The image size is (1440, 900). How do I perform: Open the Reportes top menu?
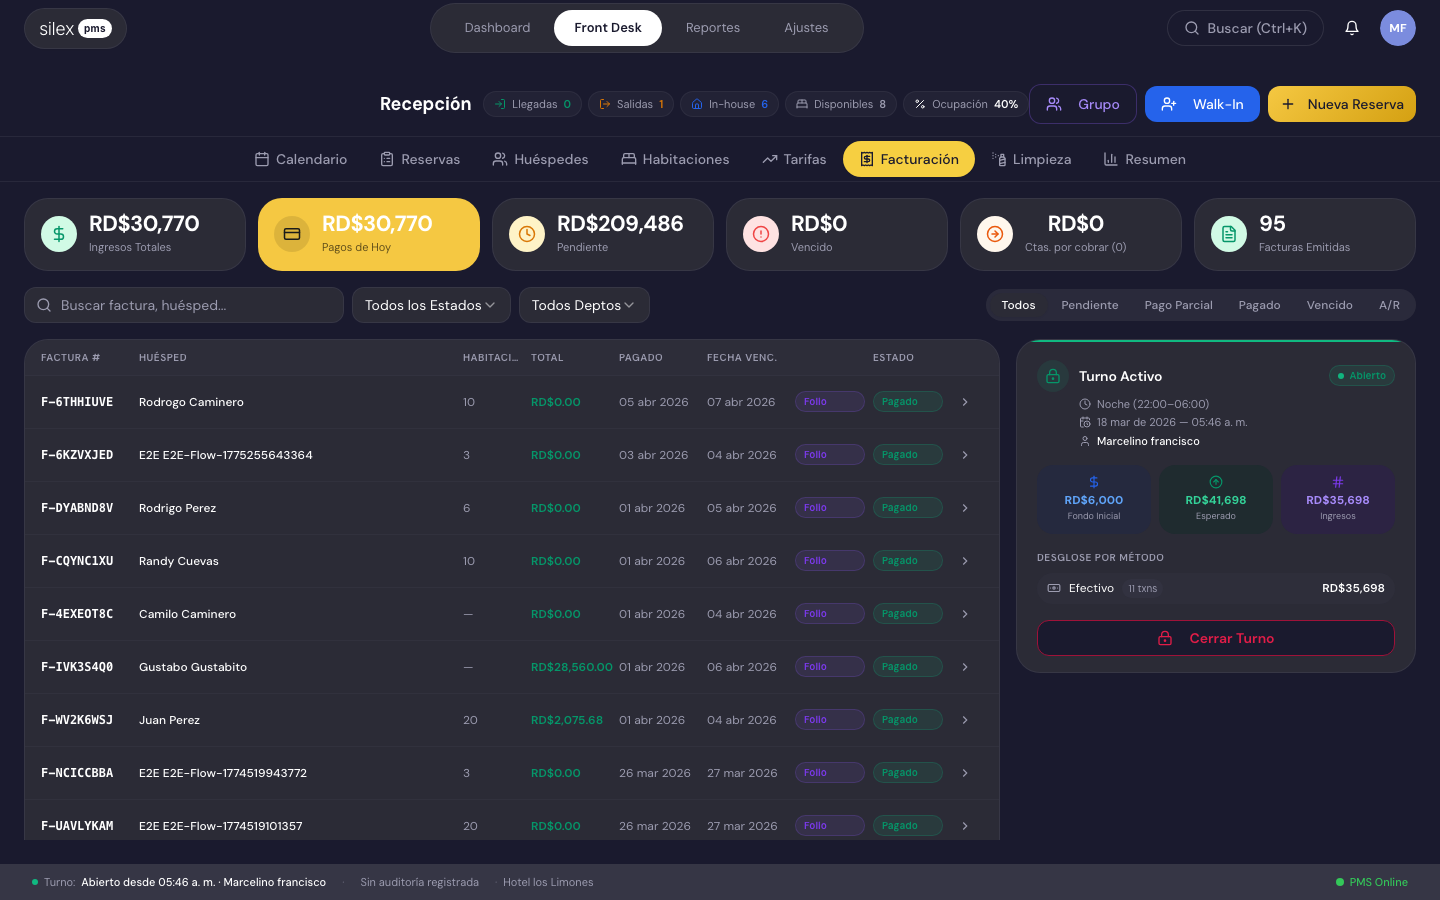click(x=712, y=28)
